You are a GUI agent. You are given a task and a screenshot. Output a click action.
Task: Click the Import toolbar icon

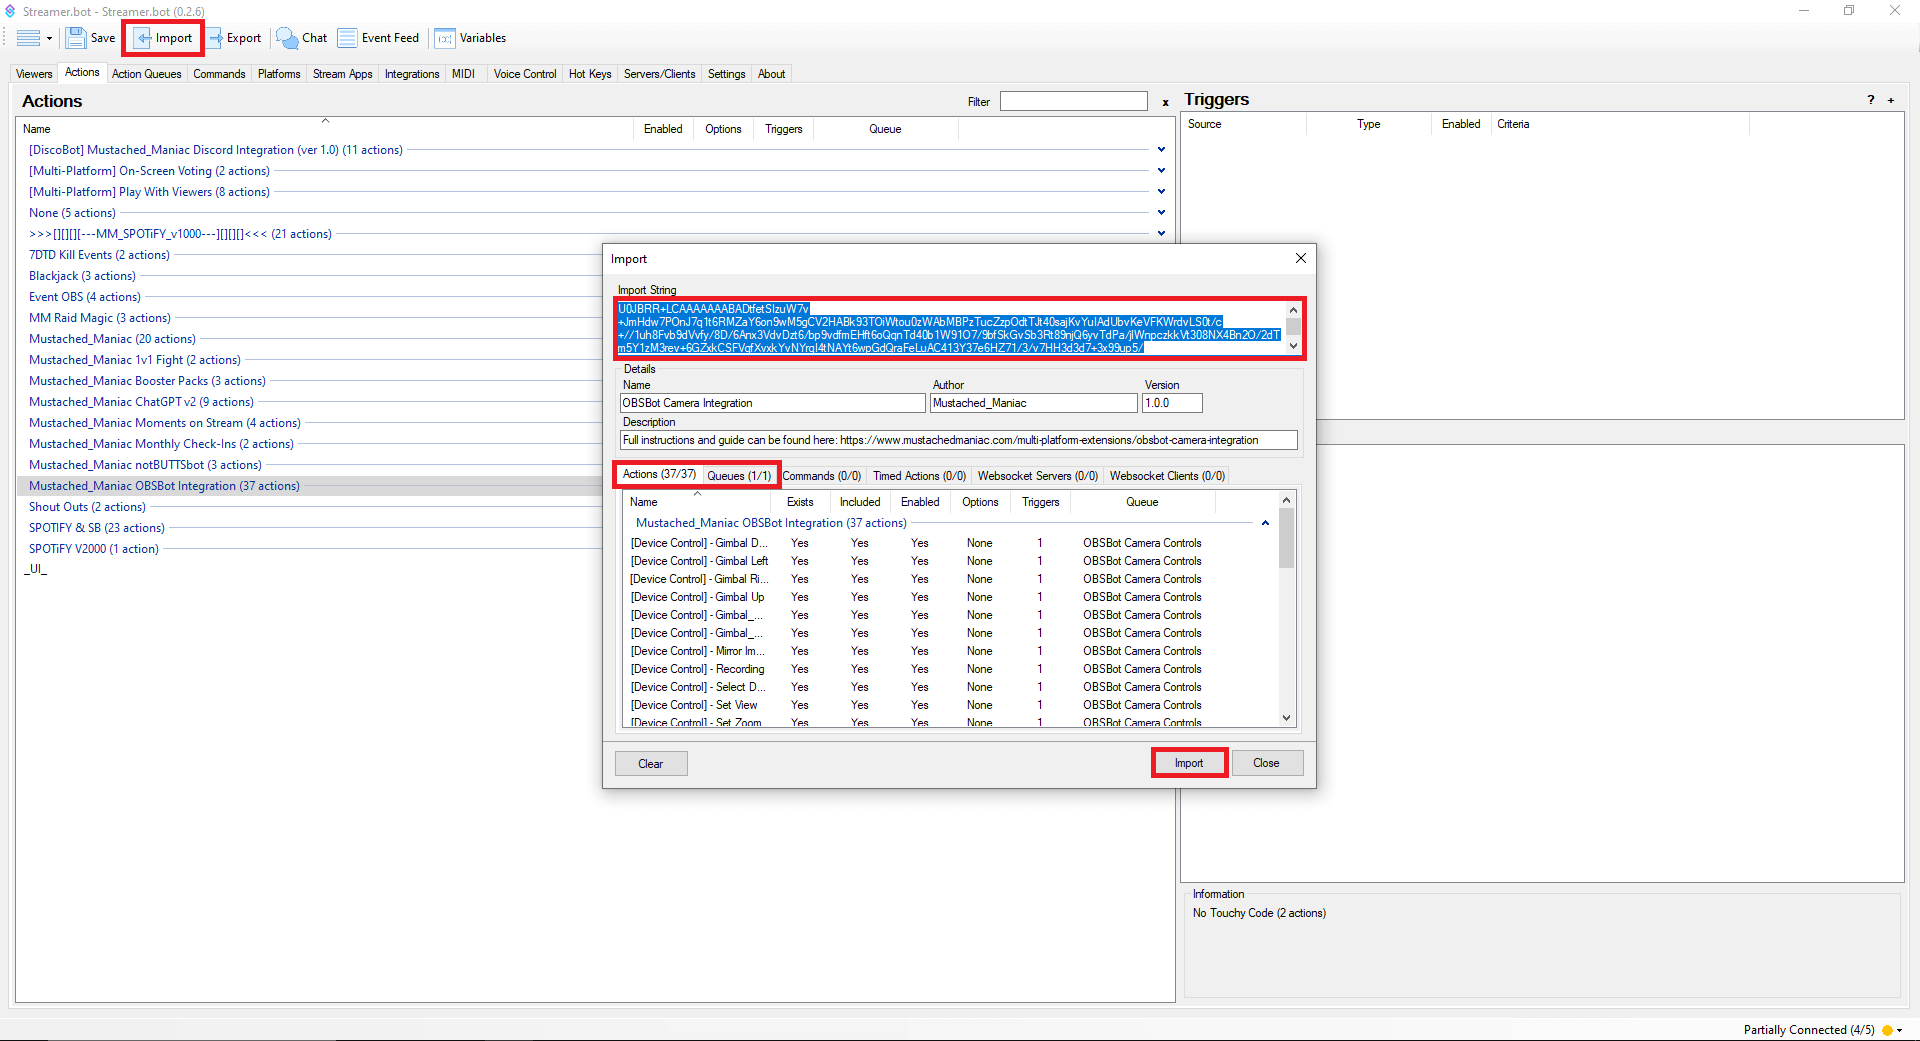(x=144, y=38)
